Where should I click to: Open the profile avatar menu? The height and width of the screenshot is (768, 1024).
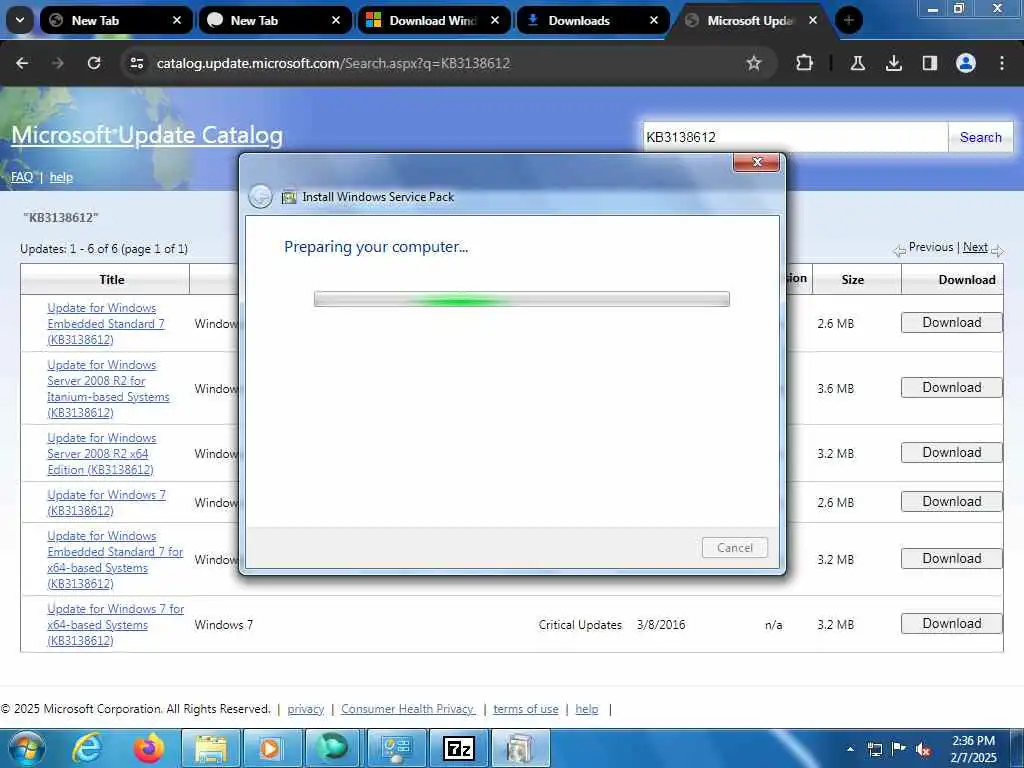966,63
